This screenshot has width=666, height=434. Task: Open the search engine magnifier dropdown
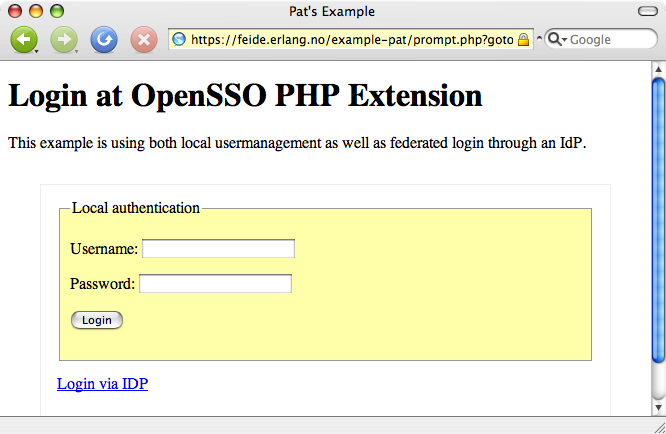557,39
